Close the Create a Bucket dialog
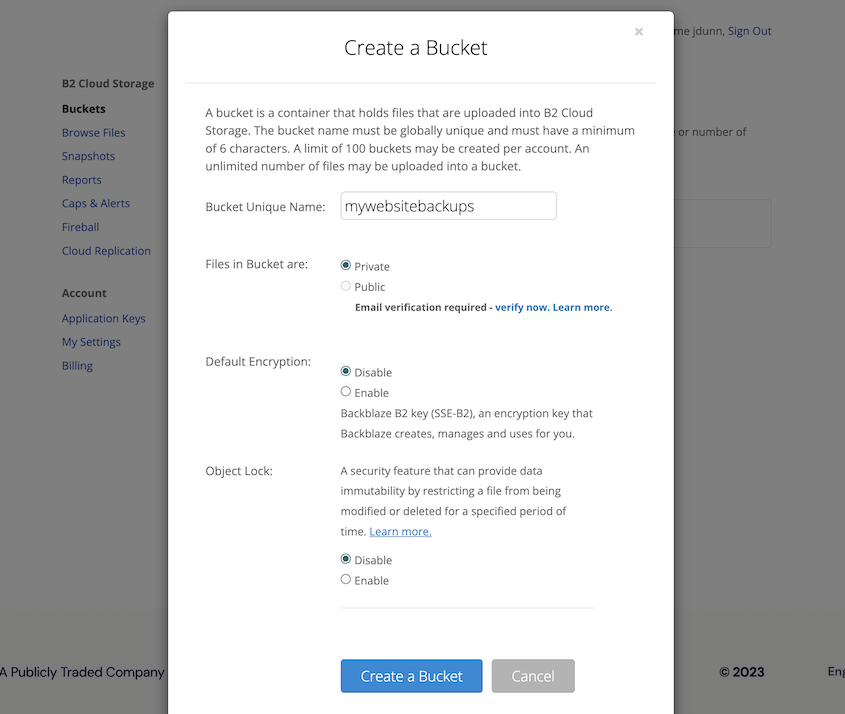 (x=639, y=32)
